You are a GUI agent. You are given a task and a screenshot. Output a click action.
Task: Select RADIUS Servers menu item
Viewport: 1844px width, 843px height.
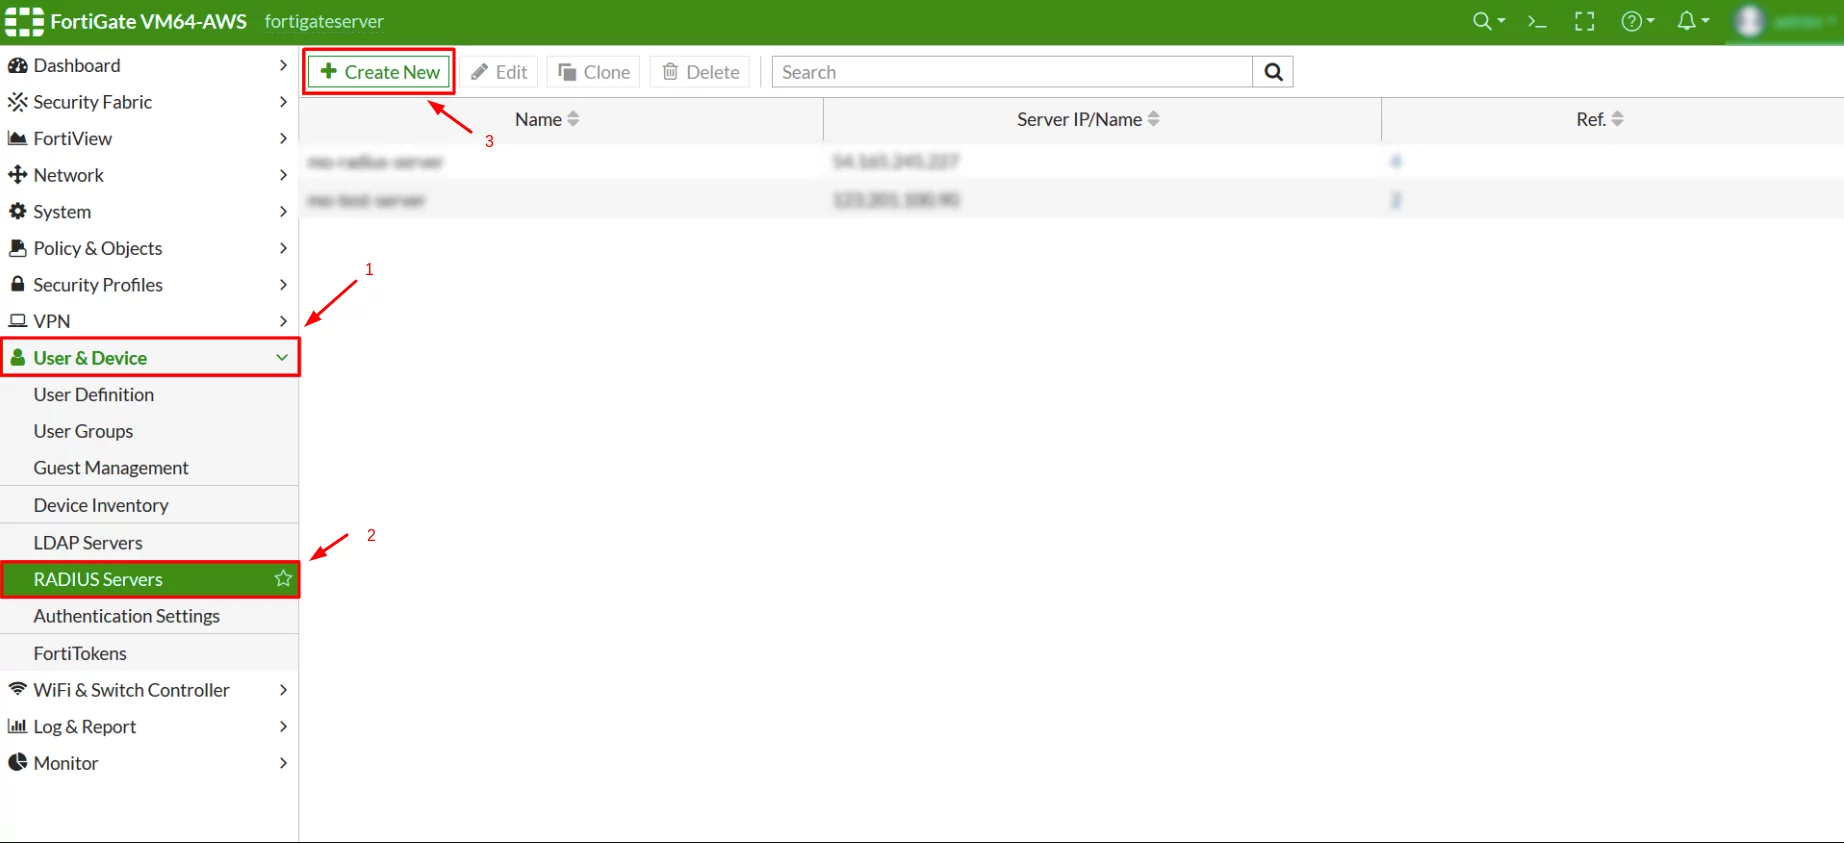tap(149, 579)
